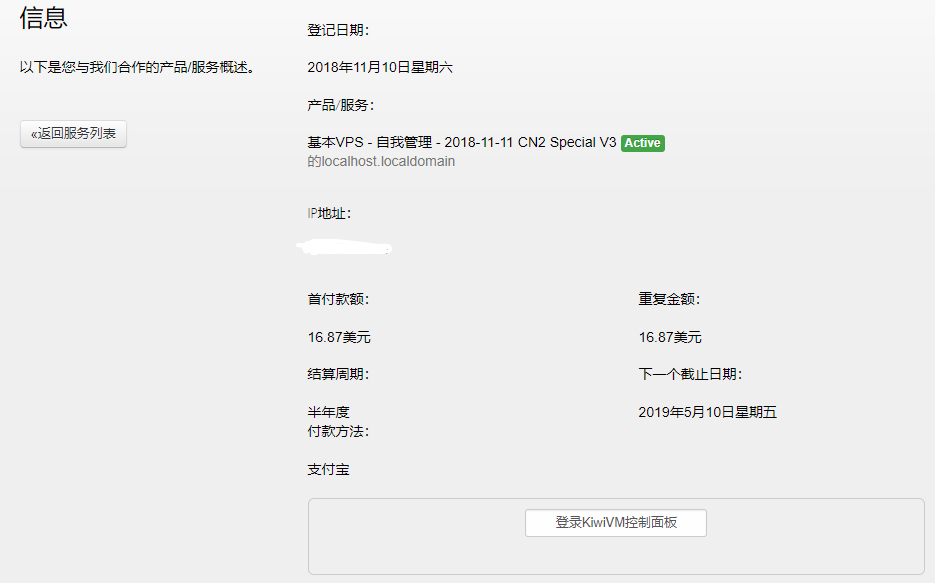This screenshot has width=935, height=583.
Task: Select the 16.87美元 amount under 首付款额
Action: (339, 337)
